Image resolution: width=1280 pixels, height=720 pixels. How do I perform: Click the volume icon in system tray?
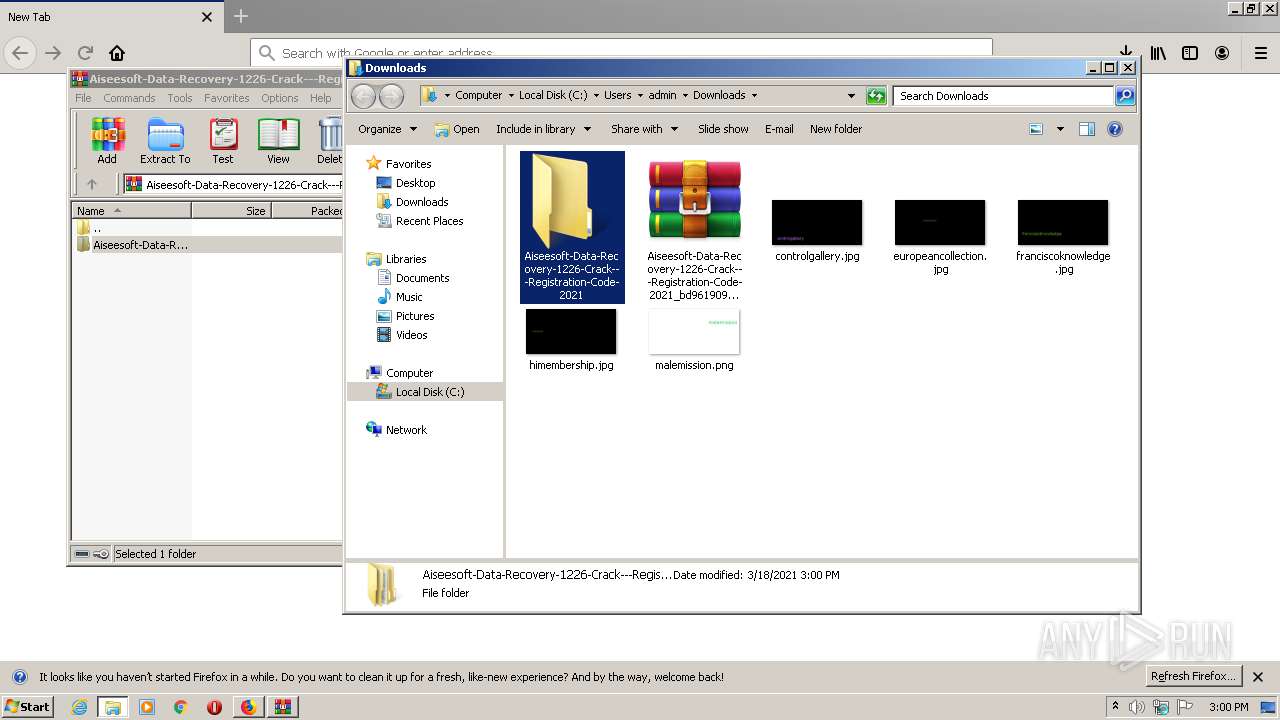1137,707
